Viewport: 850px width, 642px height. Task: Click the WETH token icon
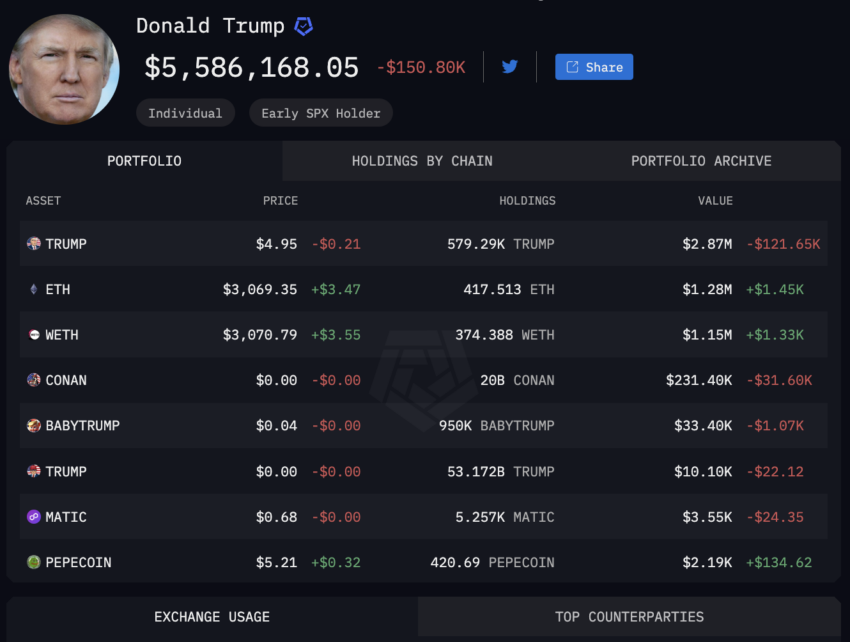click(x=34, y=335)
